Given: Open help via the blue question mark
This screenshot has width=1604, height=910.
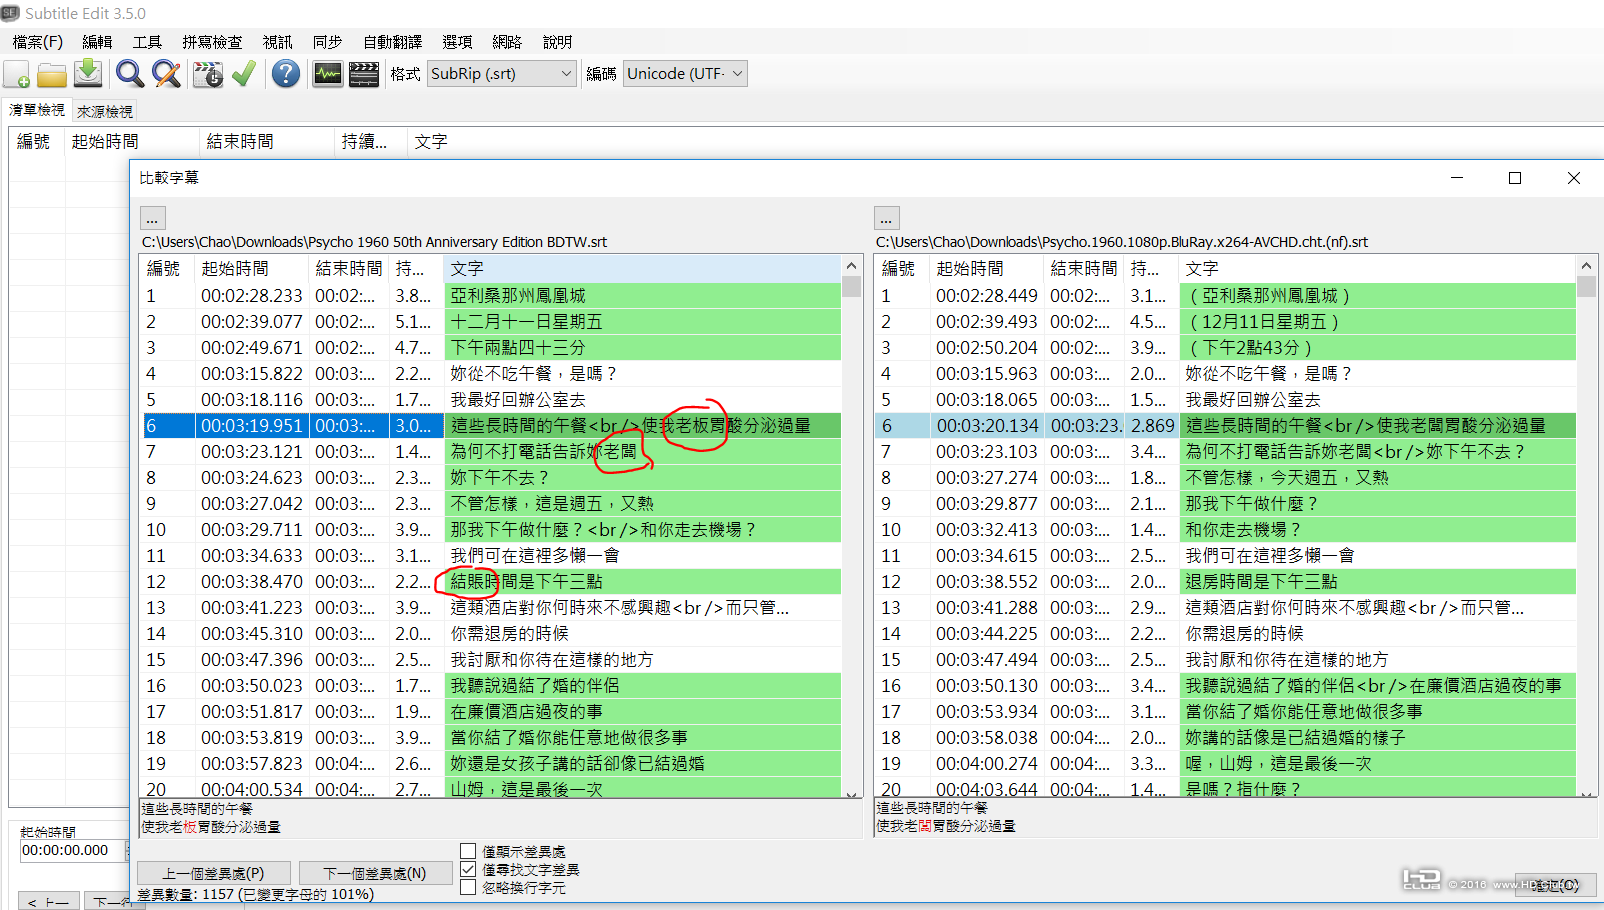Looking at the screenshot, I should (286, 74).
